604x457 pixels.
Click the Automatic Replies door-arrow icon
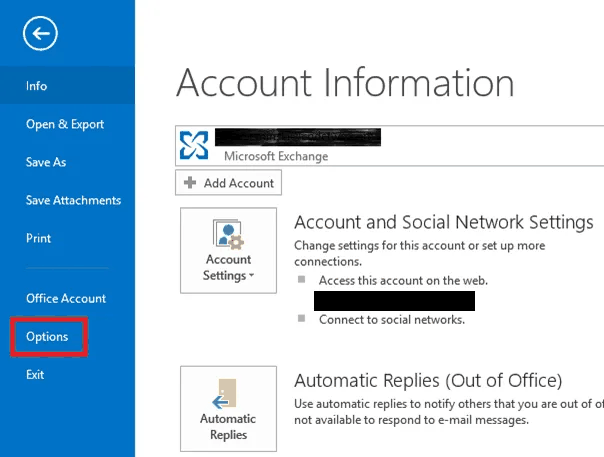coord(224,394)
